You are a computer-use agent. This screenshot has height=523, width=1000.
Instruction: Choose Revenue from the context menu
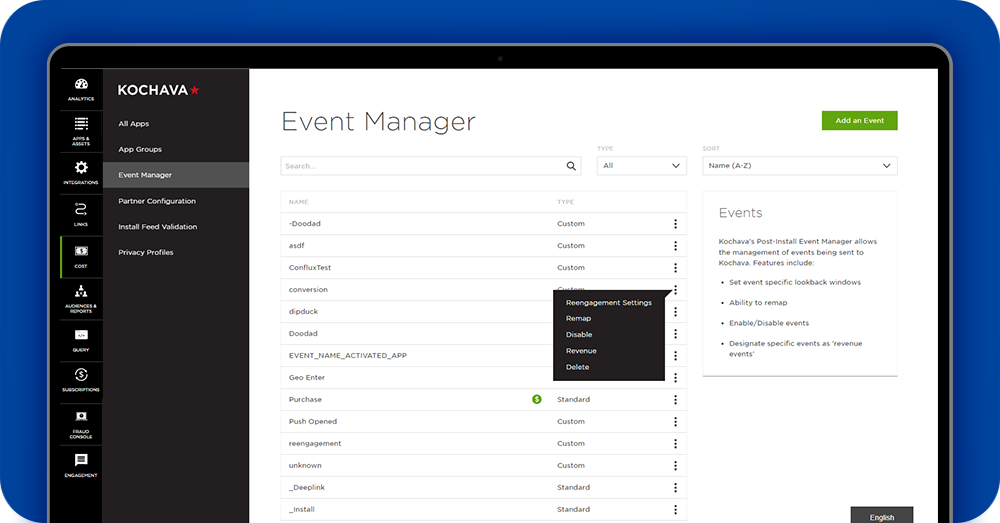[581, 351]
